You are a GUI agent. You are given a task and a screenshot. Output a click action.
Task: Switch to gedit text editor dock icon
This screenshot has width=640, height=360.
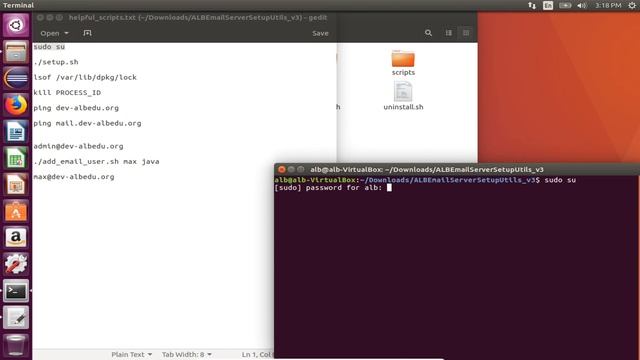click(x=16, y=318)
